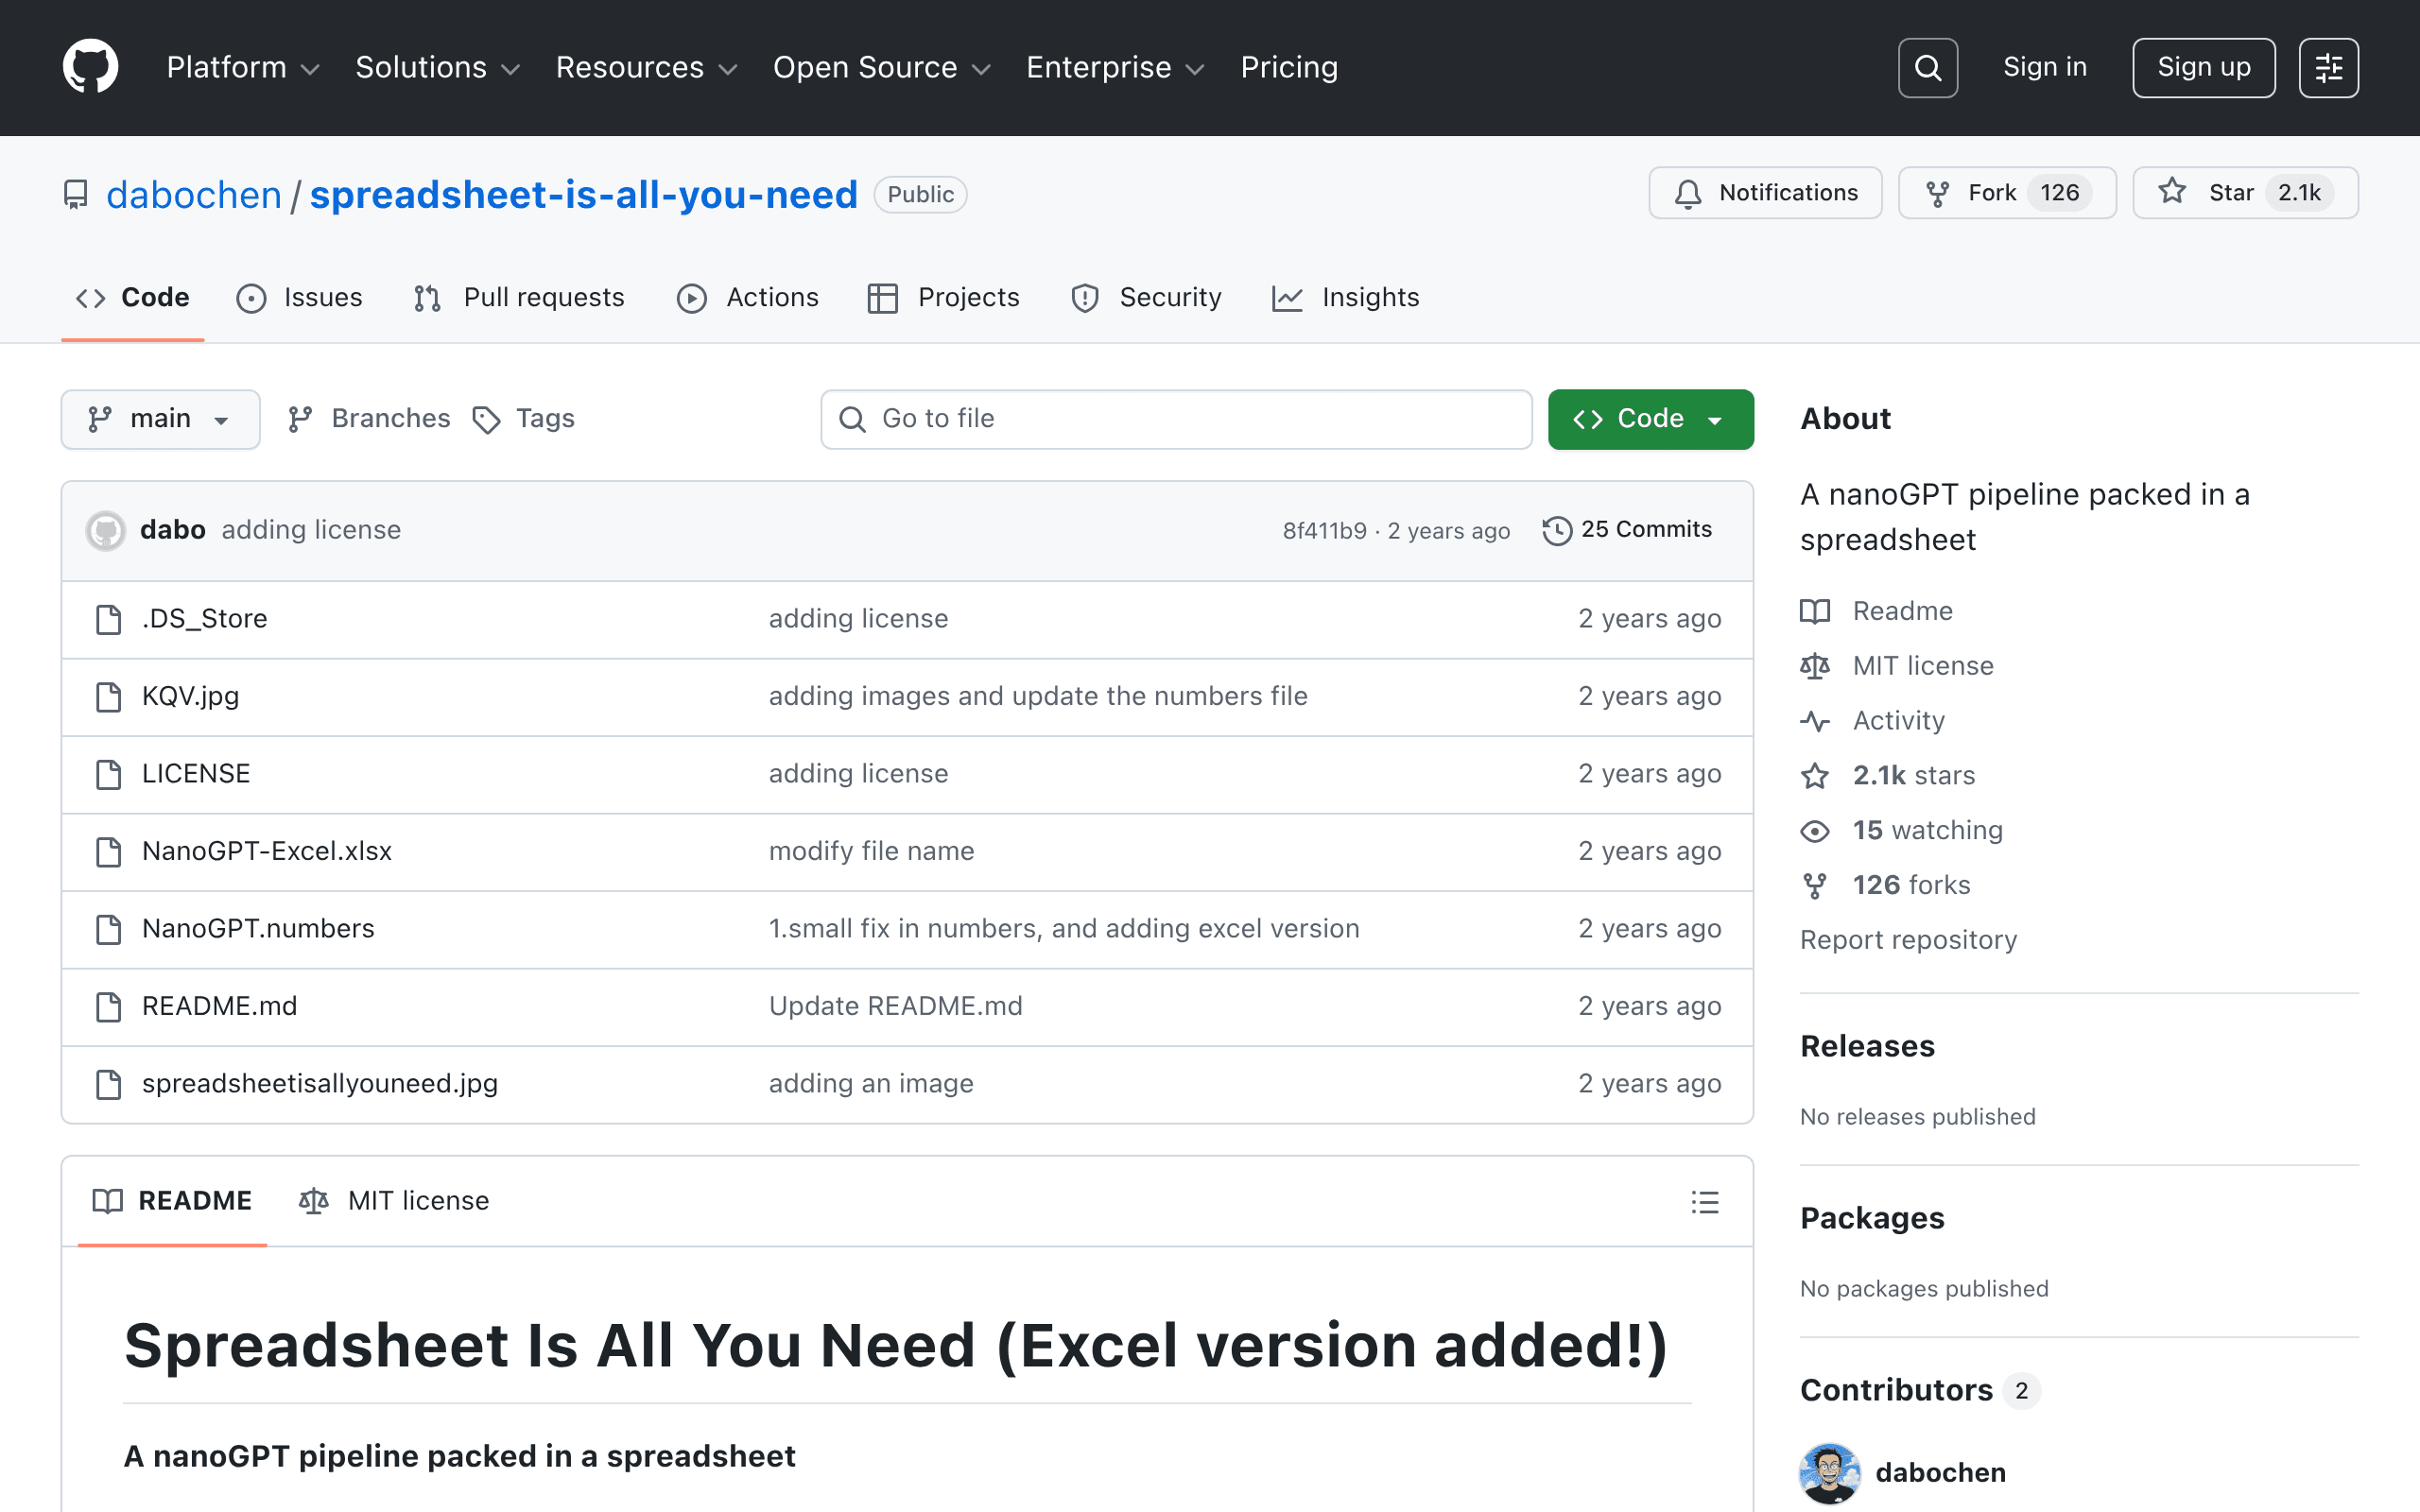The height and width of the screenshot is (1512, 2420).
Task: Click dabochen contributor avatar
Action: point(1829,1472)
